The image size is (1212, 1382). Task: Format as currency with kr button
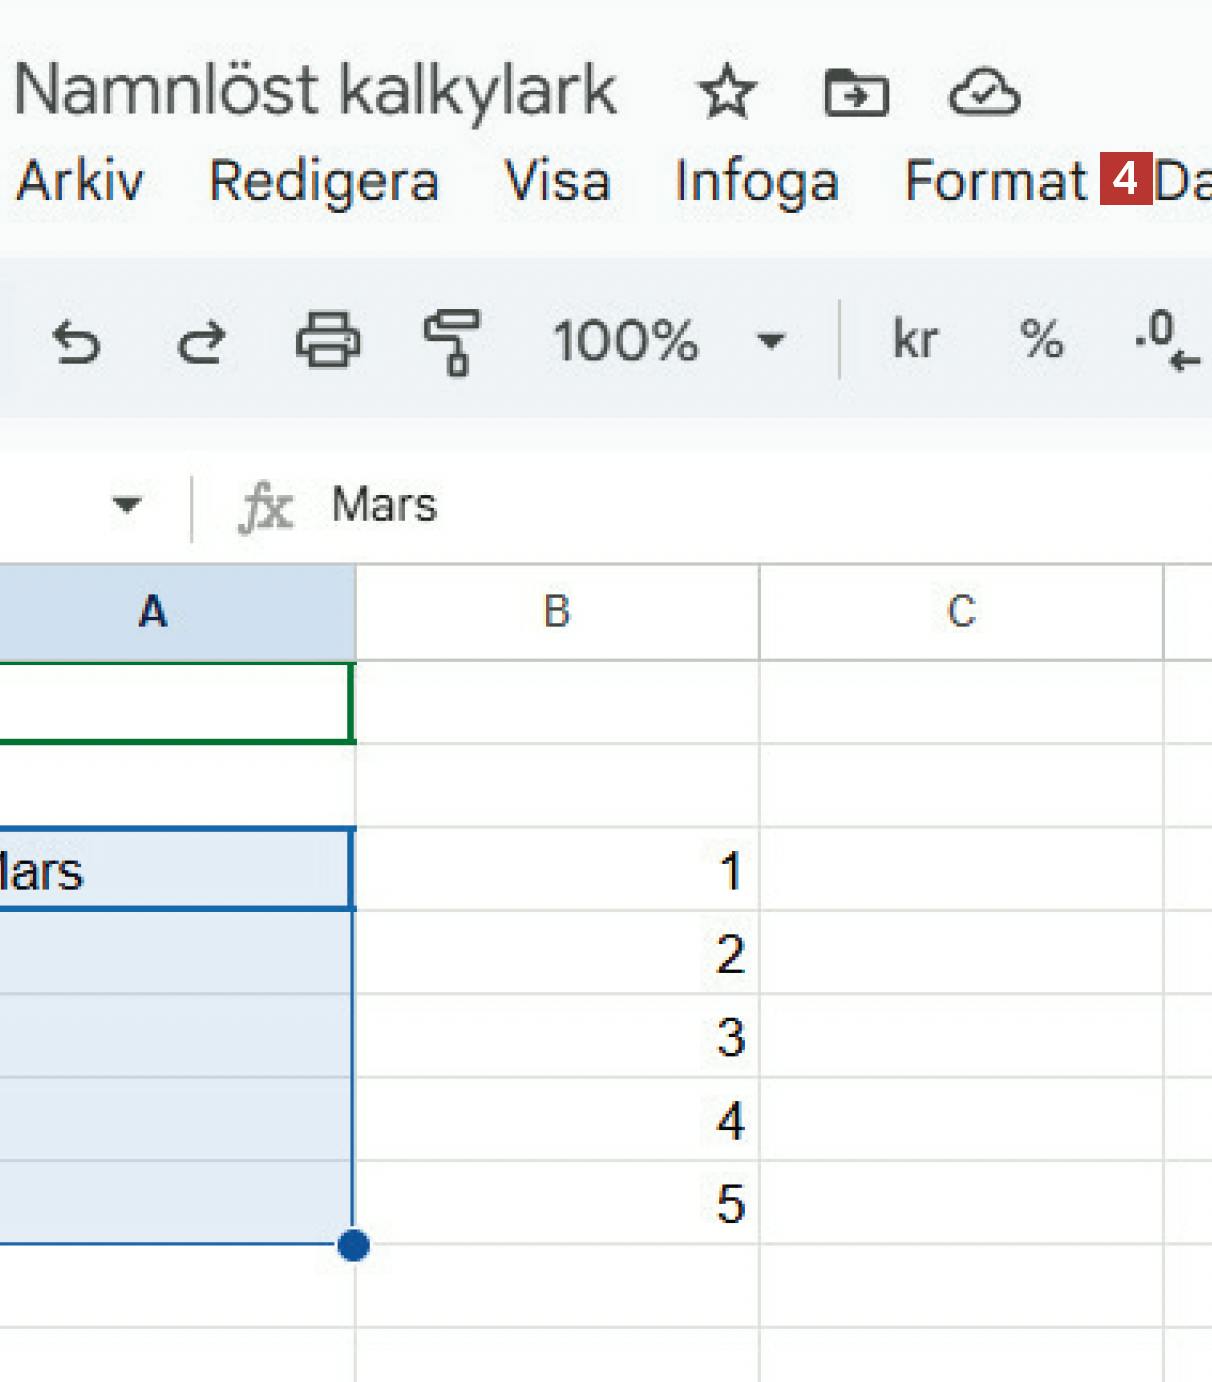click(x=914, y=340)
